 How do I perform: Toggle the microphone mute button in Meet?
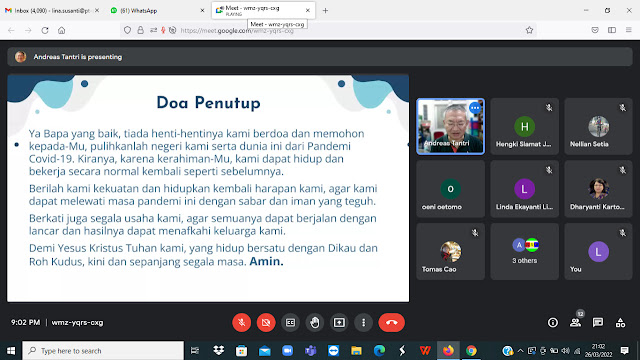pyautogui.click(x=241, y=322)
